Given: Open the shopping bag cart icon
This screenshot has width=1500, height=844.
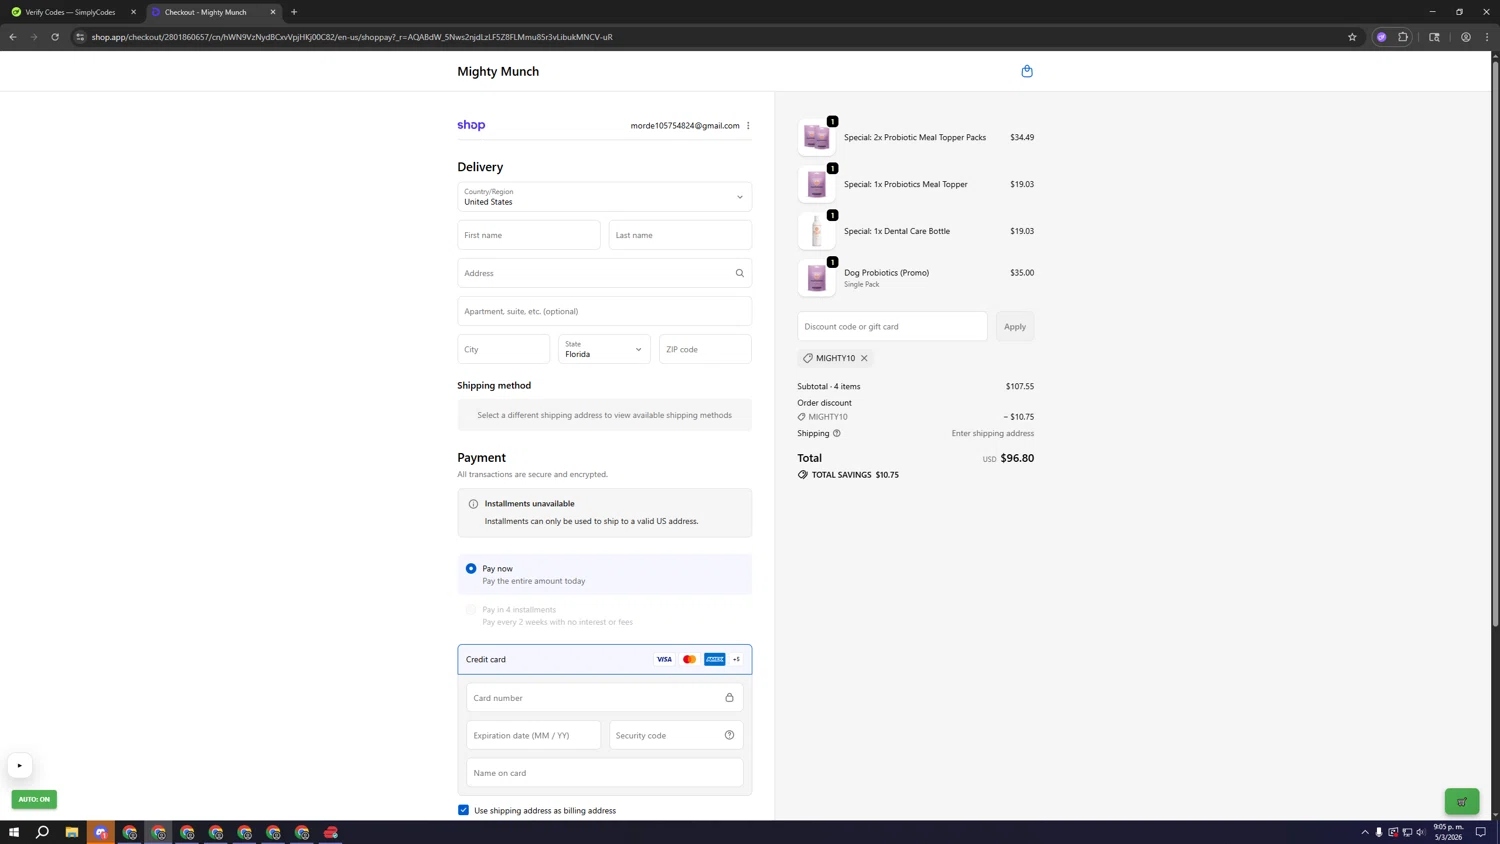Looking at the screenshot, I should coord(1026,71).
